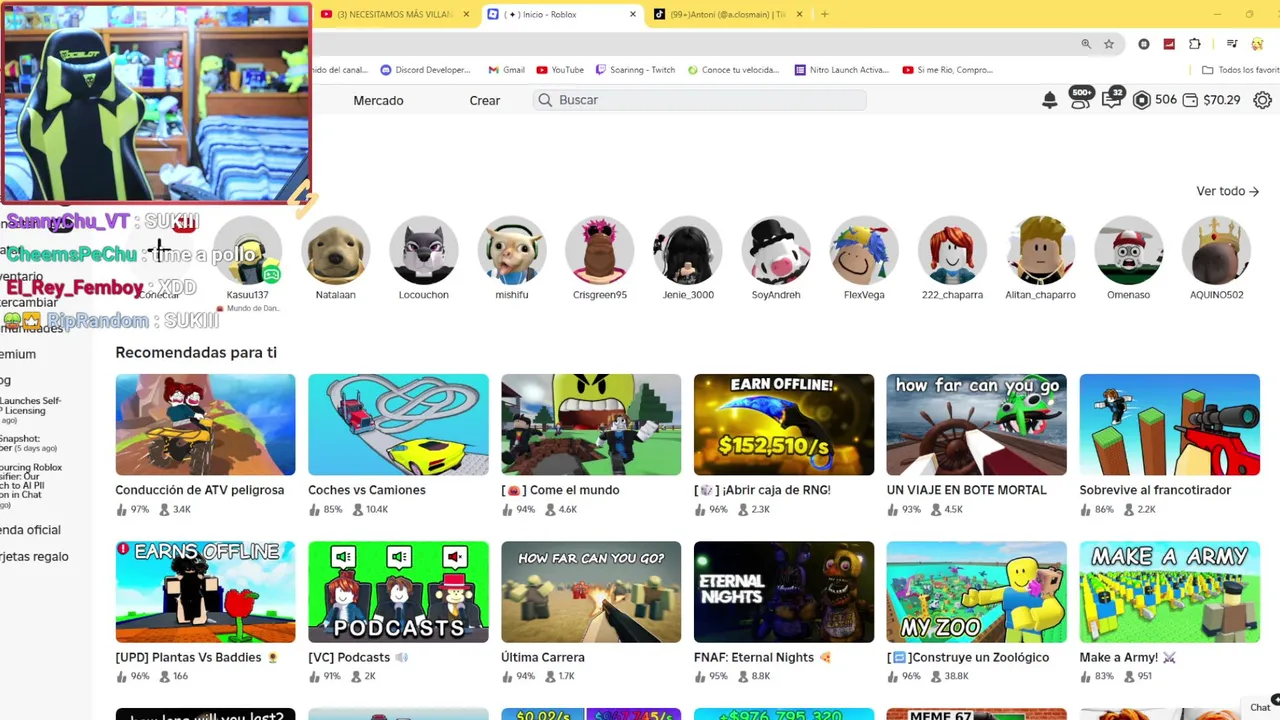Open the browser profile avatar icon

coord(1257,44)
